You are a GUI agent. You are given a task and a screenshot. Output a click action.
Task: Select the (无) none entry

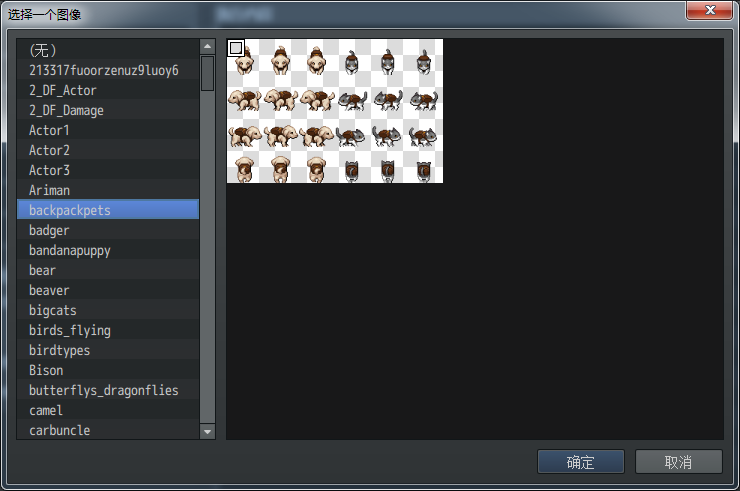tap(108, 50)
